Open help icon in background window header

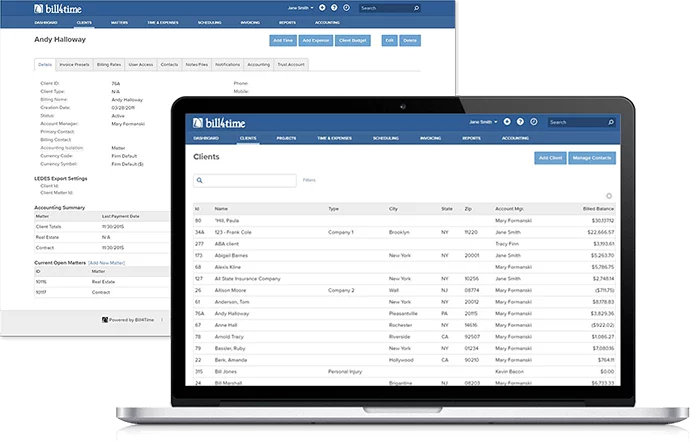(x=334, y=8)
